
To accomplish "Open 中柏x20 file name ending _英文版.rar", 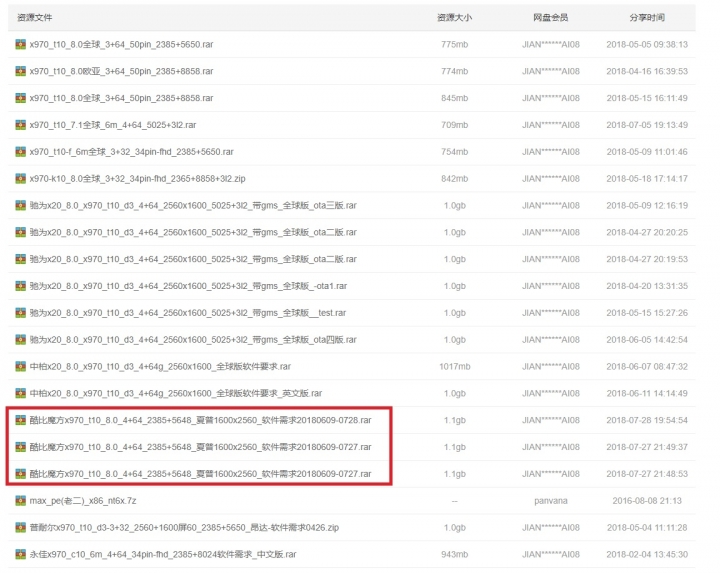I will pyautogui.click(x=176, y=393).
